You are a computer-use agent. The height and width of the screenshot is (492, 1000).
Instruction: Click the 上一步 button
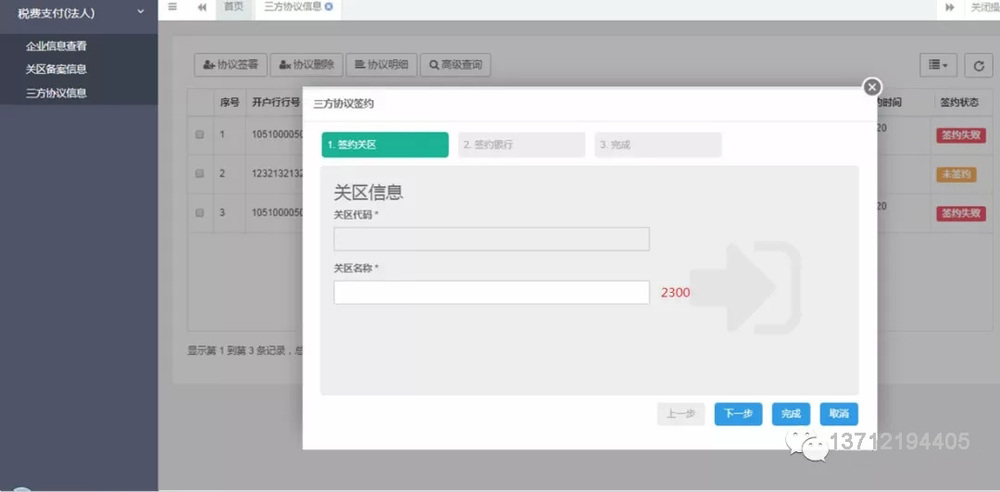pyautogui.click(x=680, y=414)
